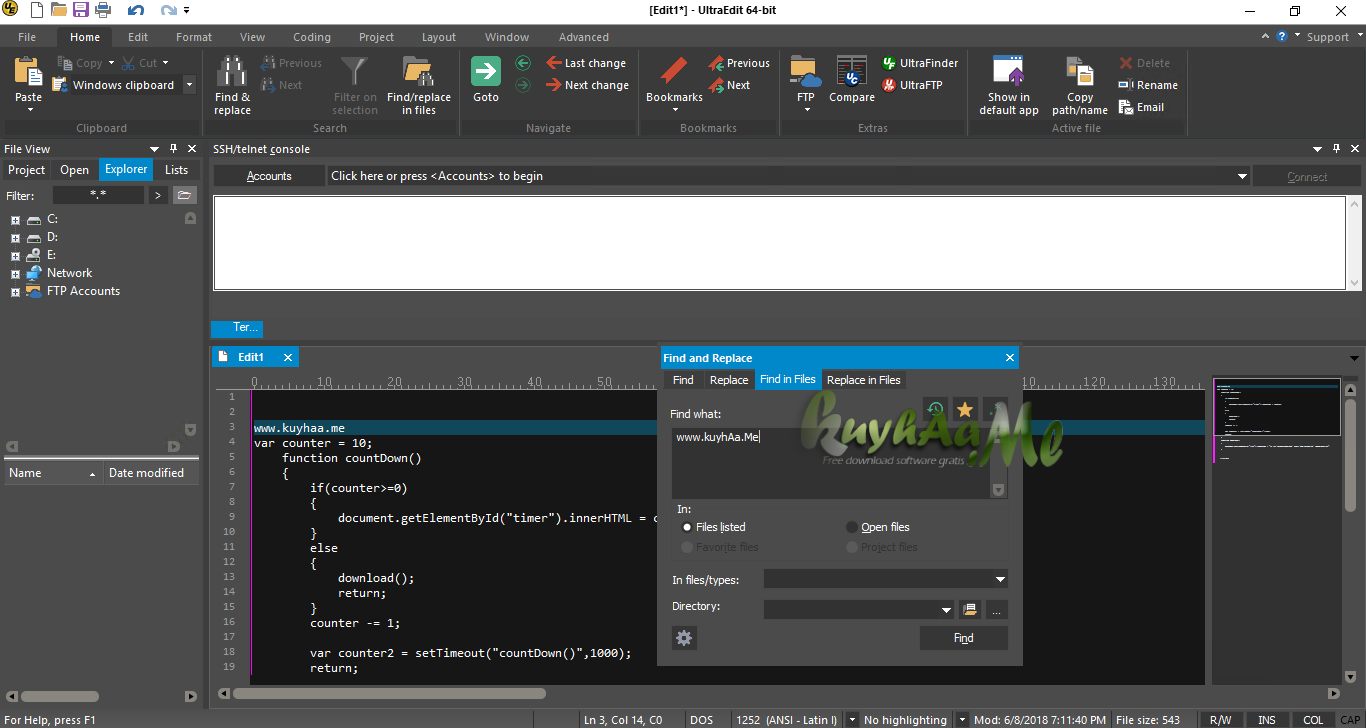Click Show in default app icon
1366x728 pixels.
click(1009, 72)
